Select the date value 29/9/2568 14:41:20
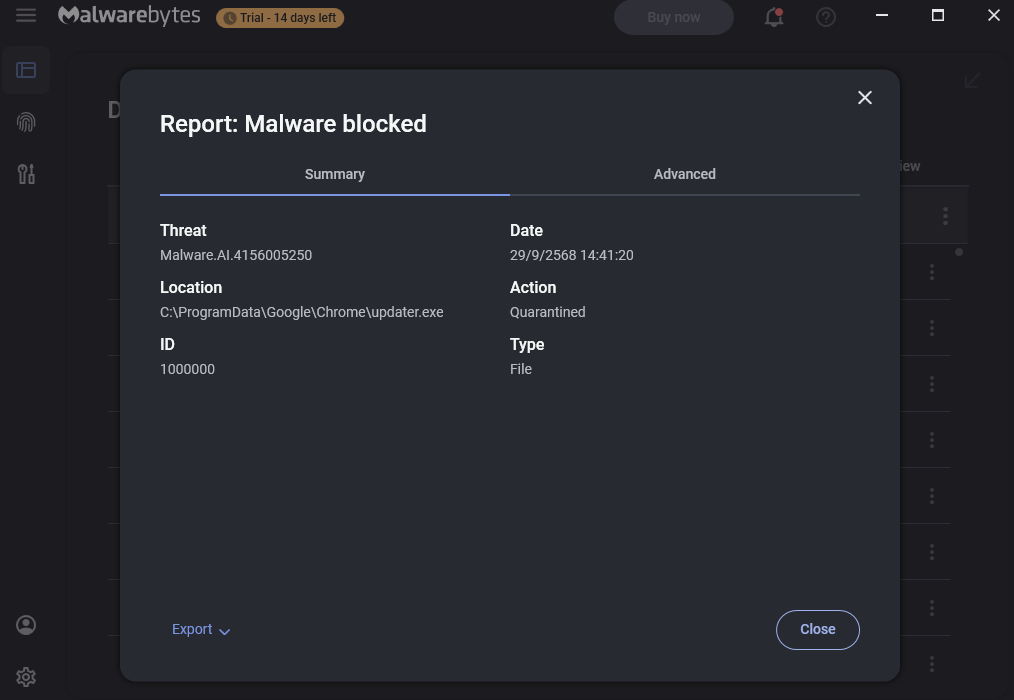The width and height of the screenshot is (1014, 700). (x=572, y=255)
